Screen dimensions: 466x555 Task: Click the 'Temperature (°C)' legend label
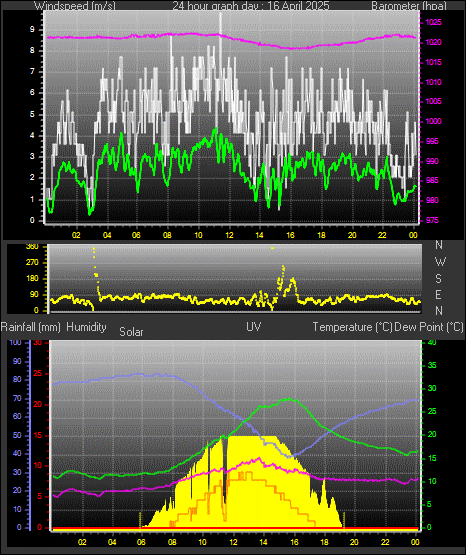click(x=352, y=327)
